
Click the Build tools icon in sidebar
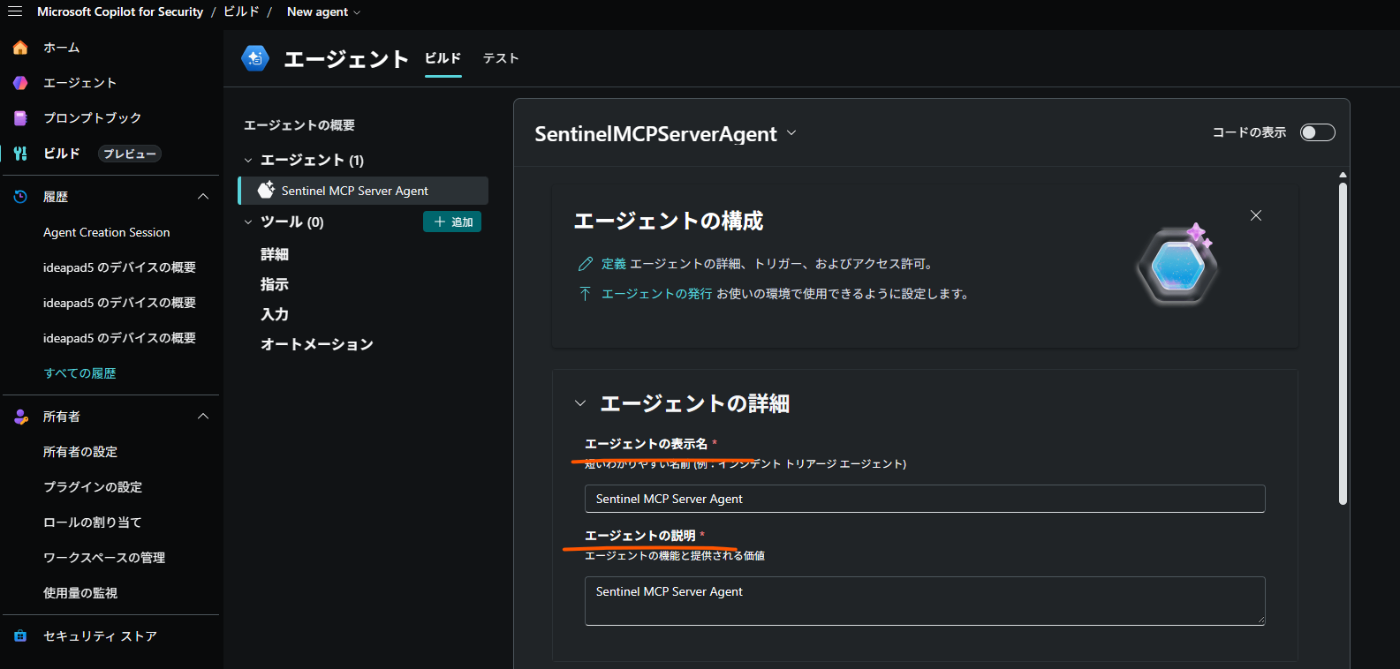(x=20, y=154)
